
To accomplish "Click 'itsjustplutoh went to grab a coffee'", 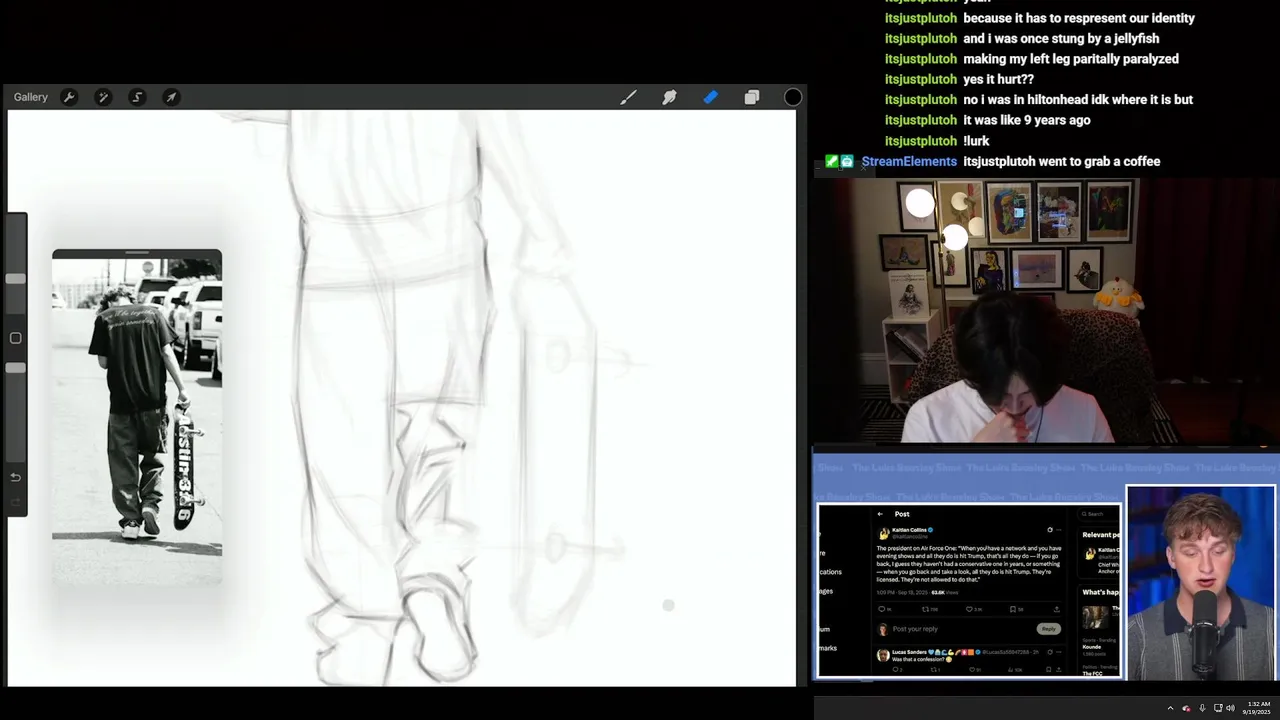I will coord(1061,161).
